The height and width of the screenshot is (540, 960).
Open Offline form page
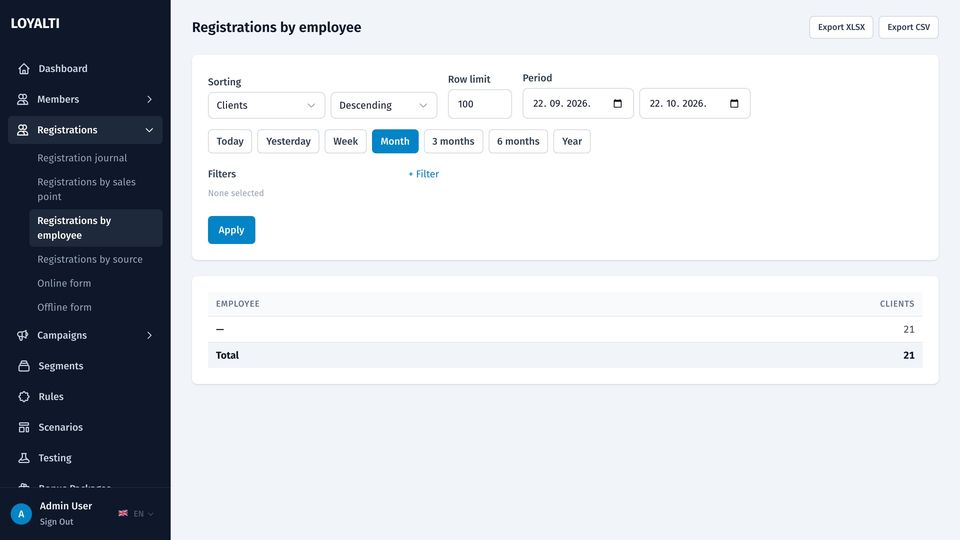click(64, 307)
